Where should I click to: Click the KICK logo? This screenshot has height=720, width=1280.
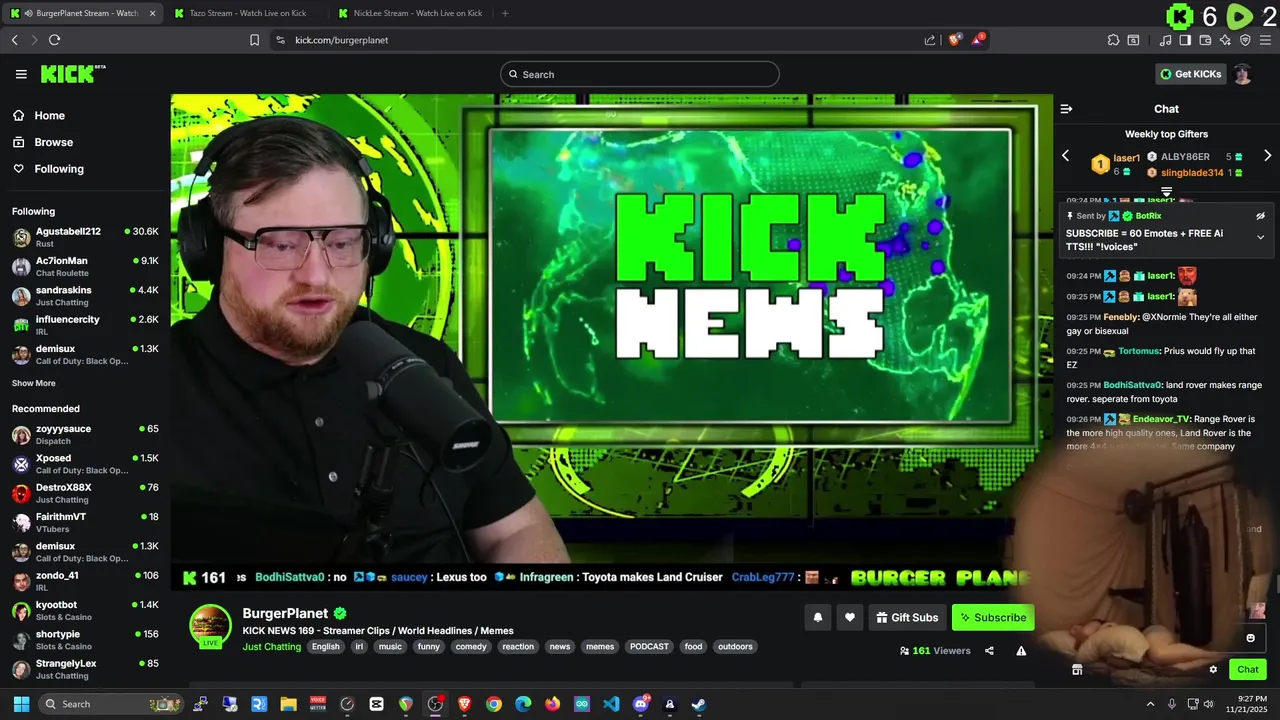72,74
